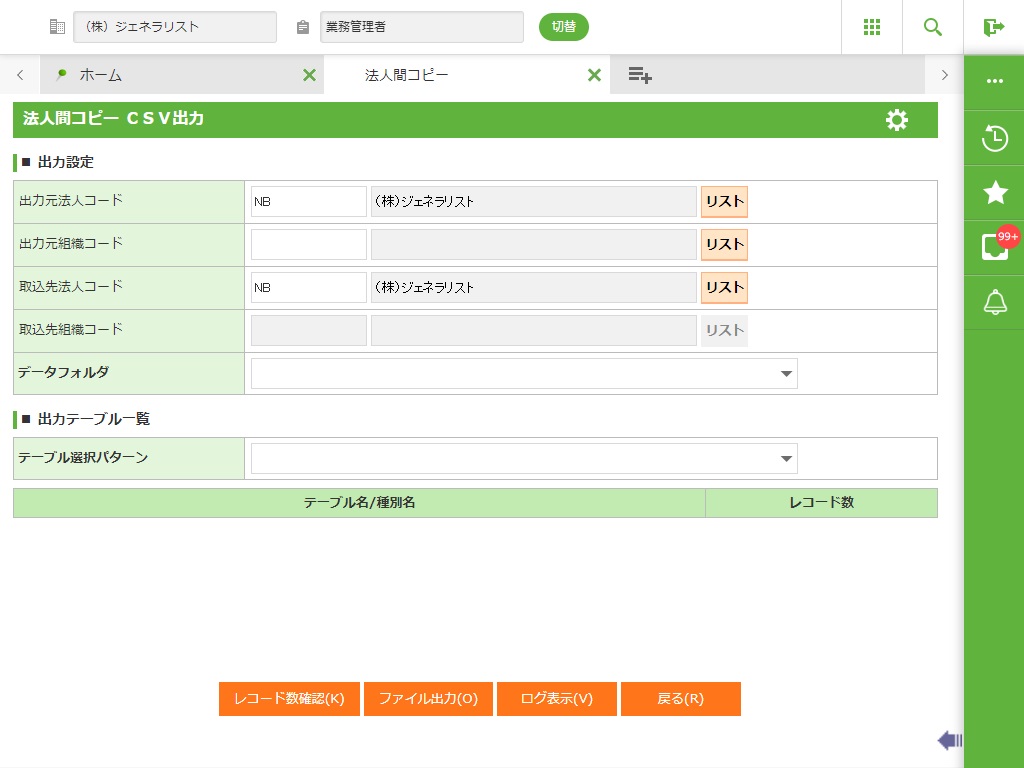
Task: Click リスト button for 出力元組織コード
Action: tap(724, 244)
